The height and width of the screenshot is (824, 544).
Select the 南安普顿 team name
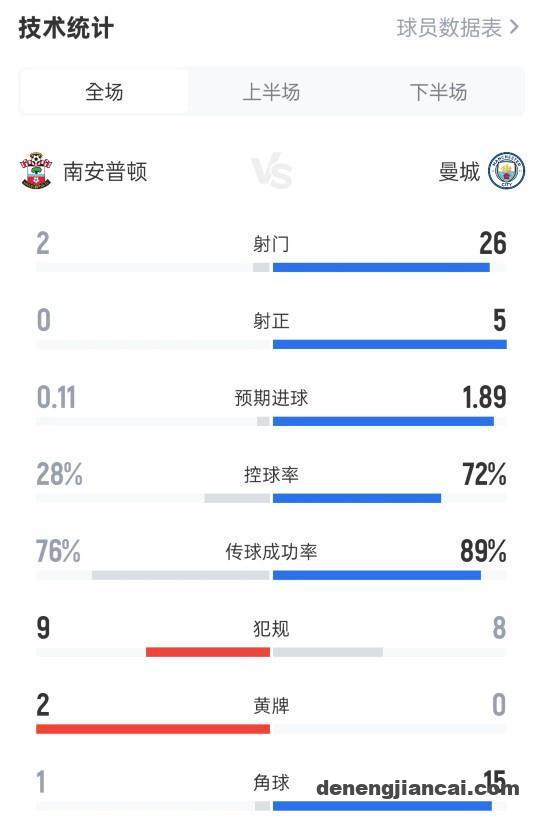pos(105,171)
